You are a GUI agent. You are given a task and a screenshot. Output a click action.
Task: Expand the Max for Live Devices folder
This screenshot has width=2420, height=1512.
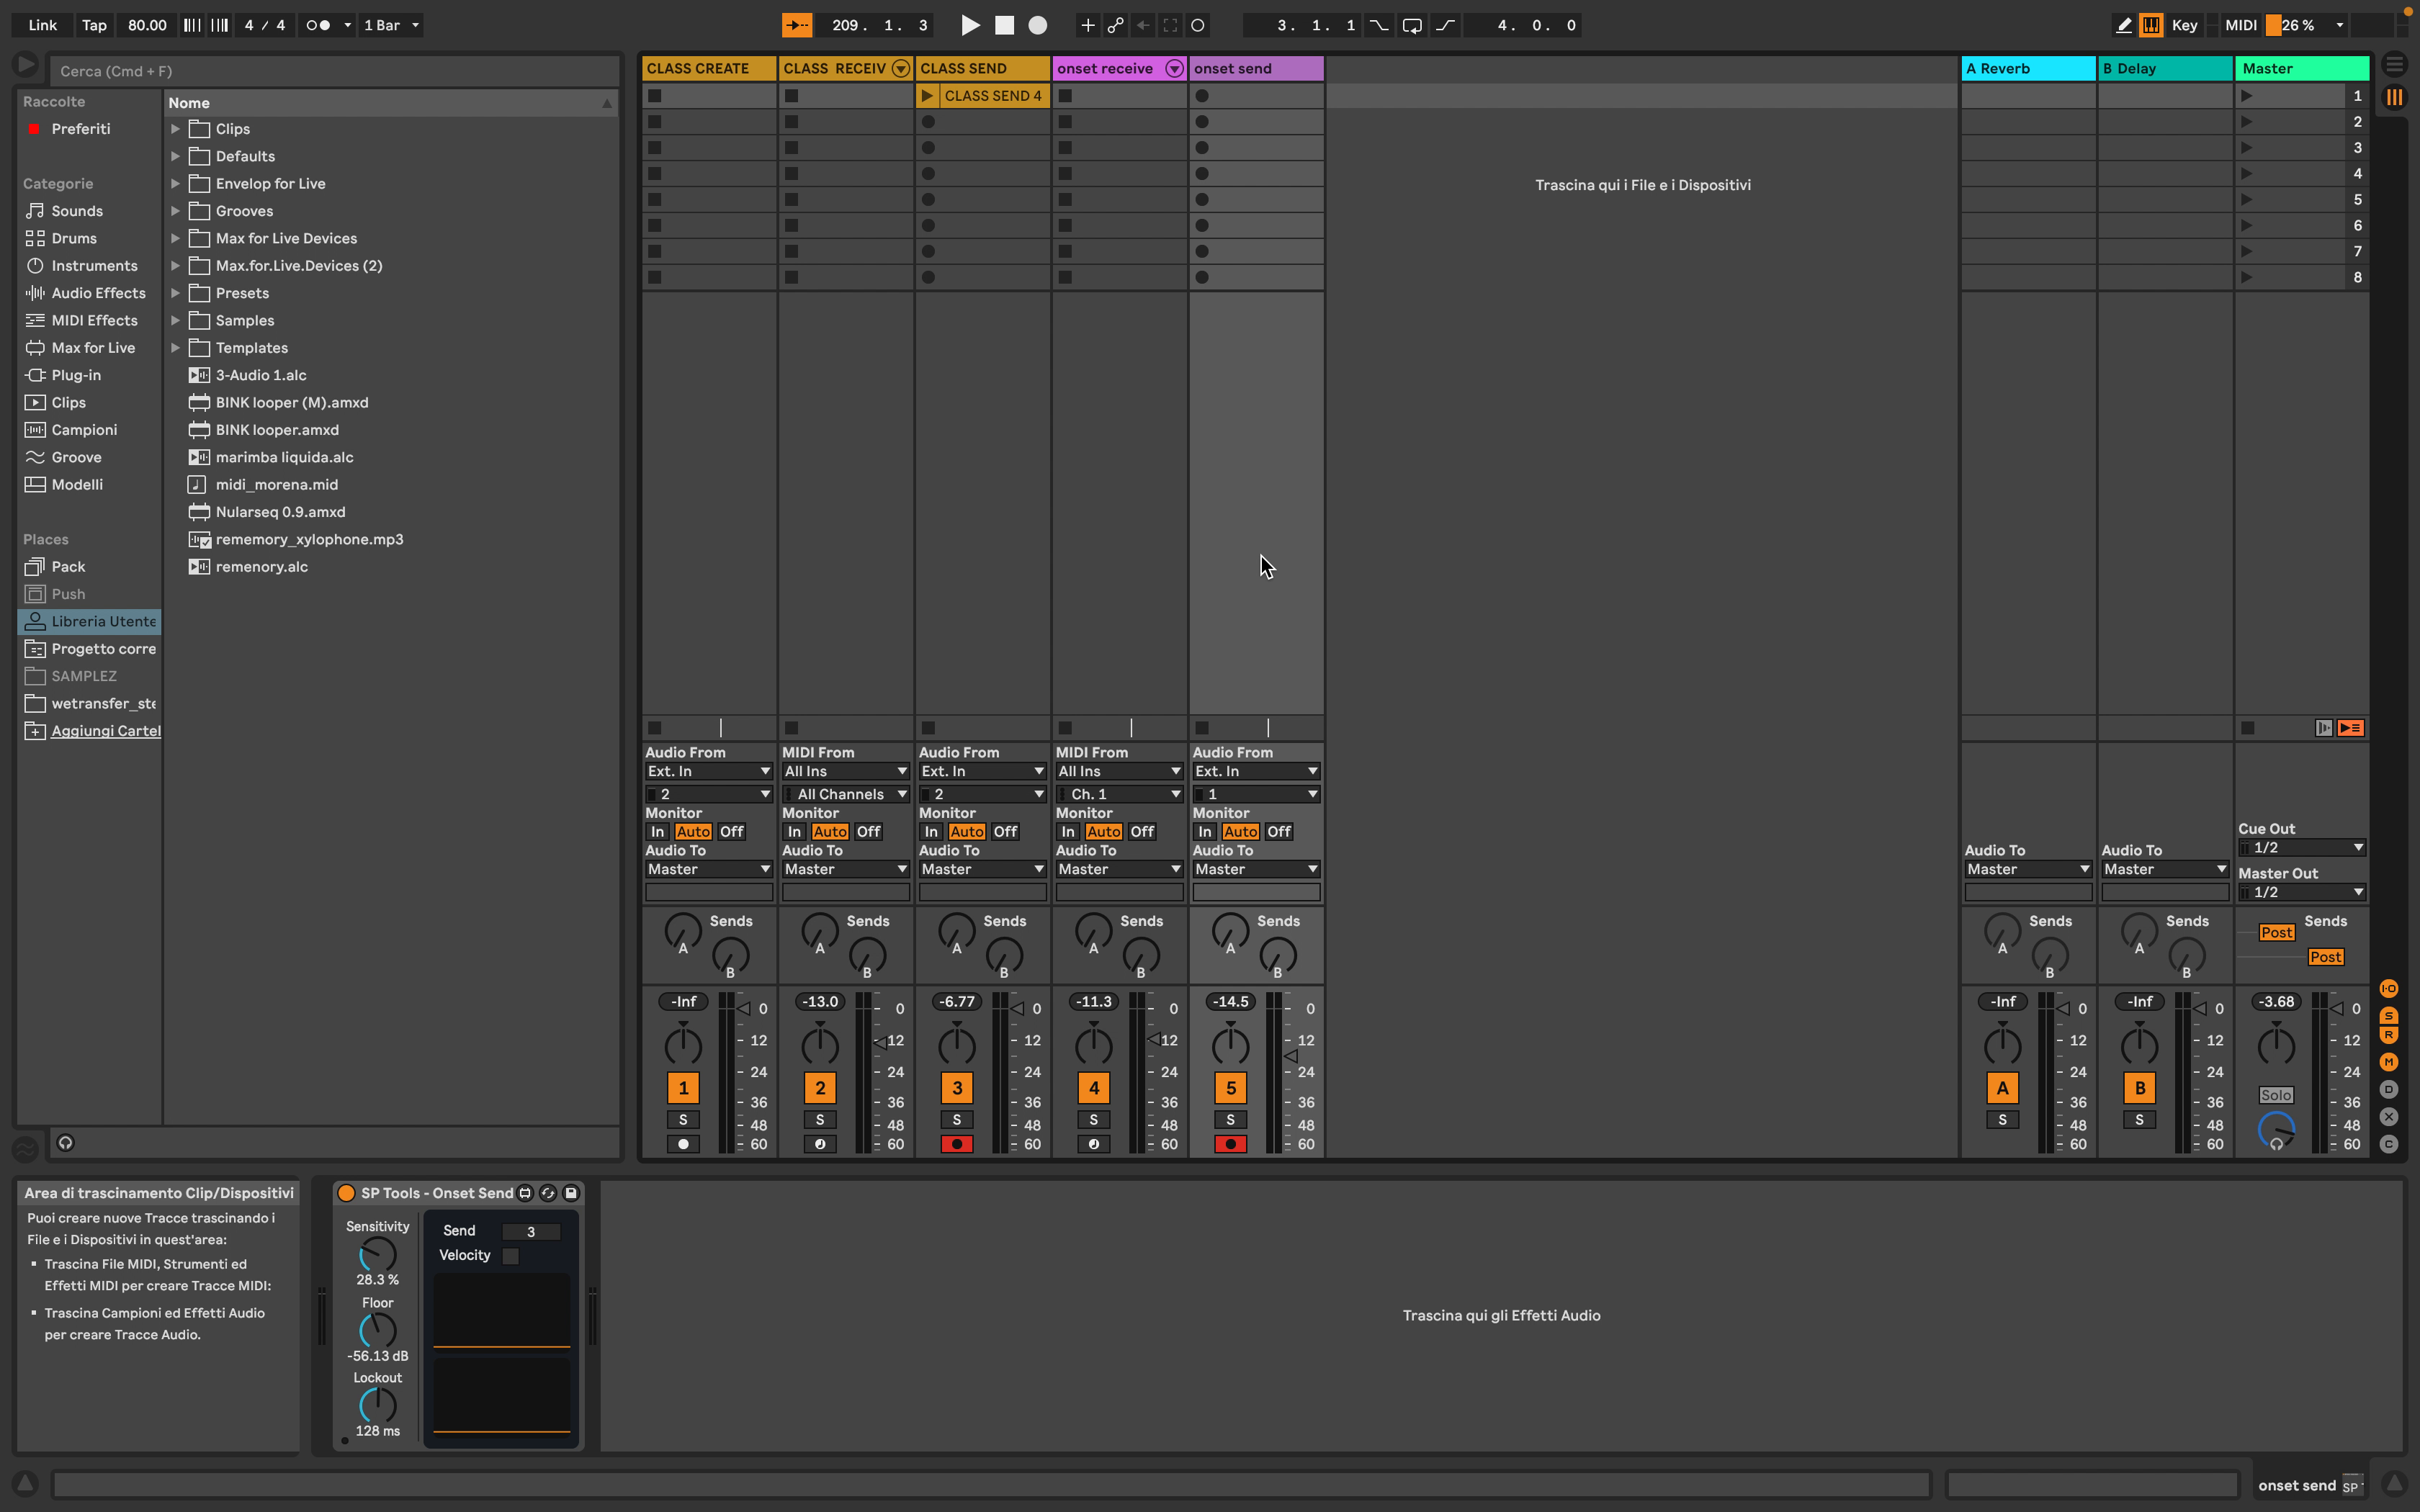pyautogui.click(x=175, y=238)
